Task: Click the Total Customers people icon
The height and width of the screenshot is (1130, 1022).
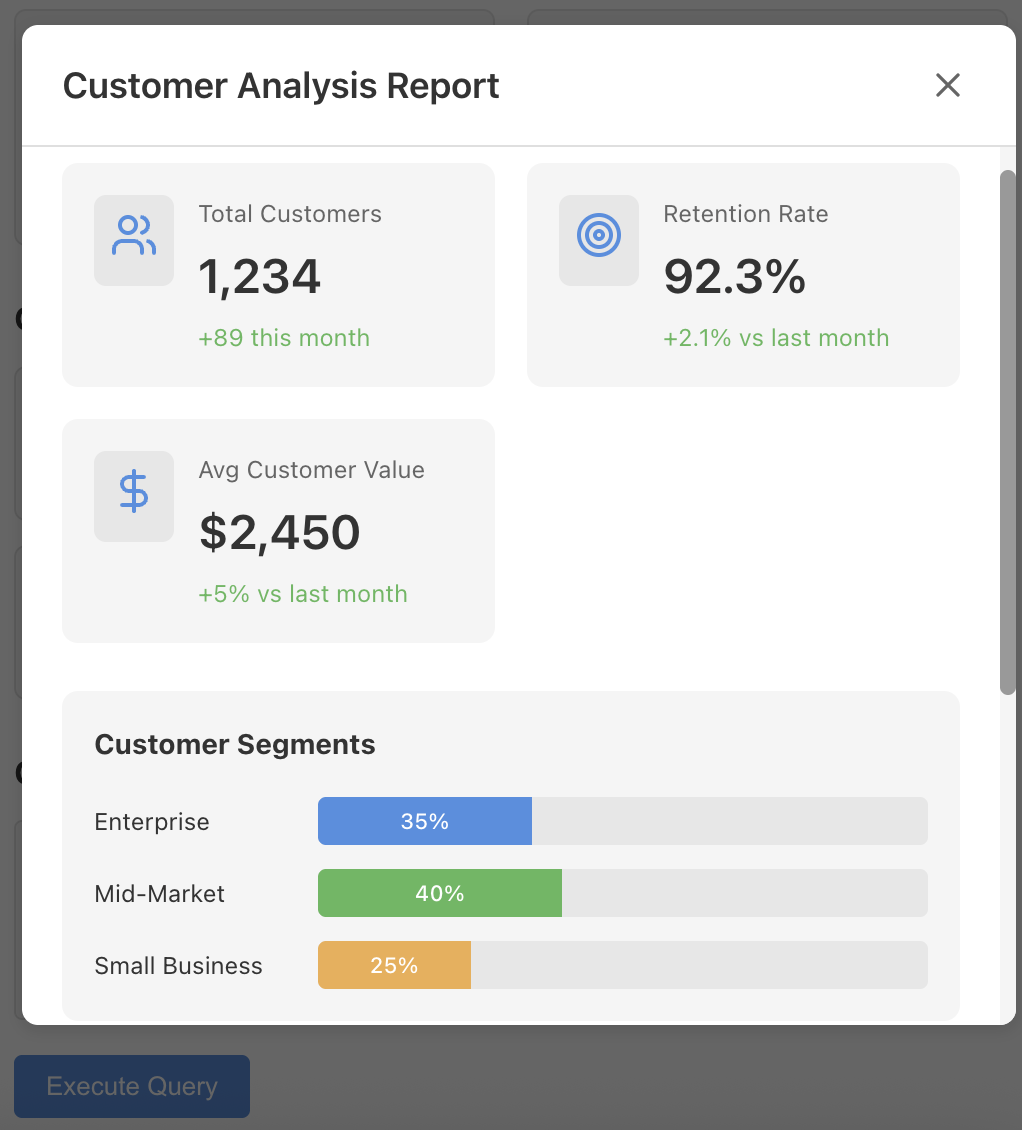Action: point(134,236)
